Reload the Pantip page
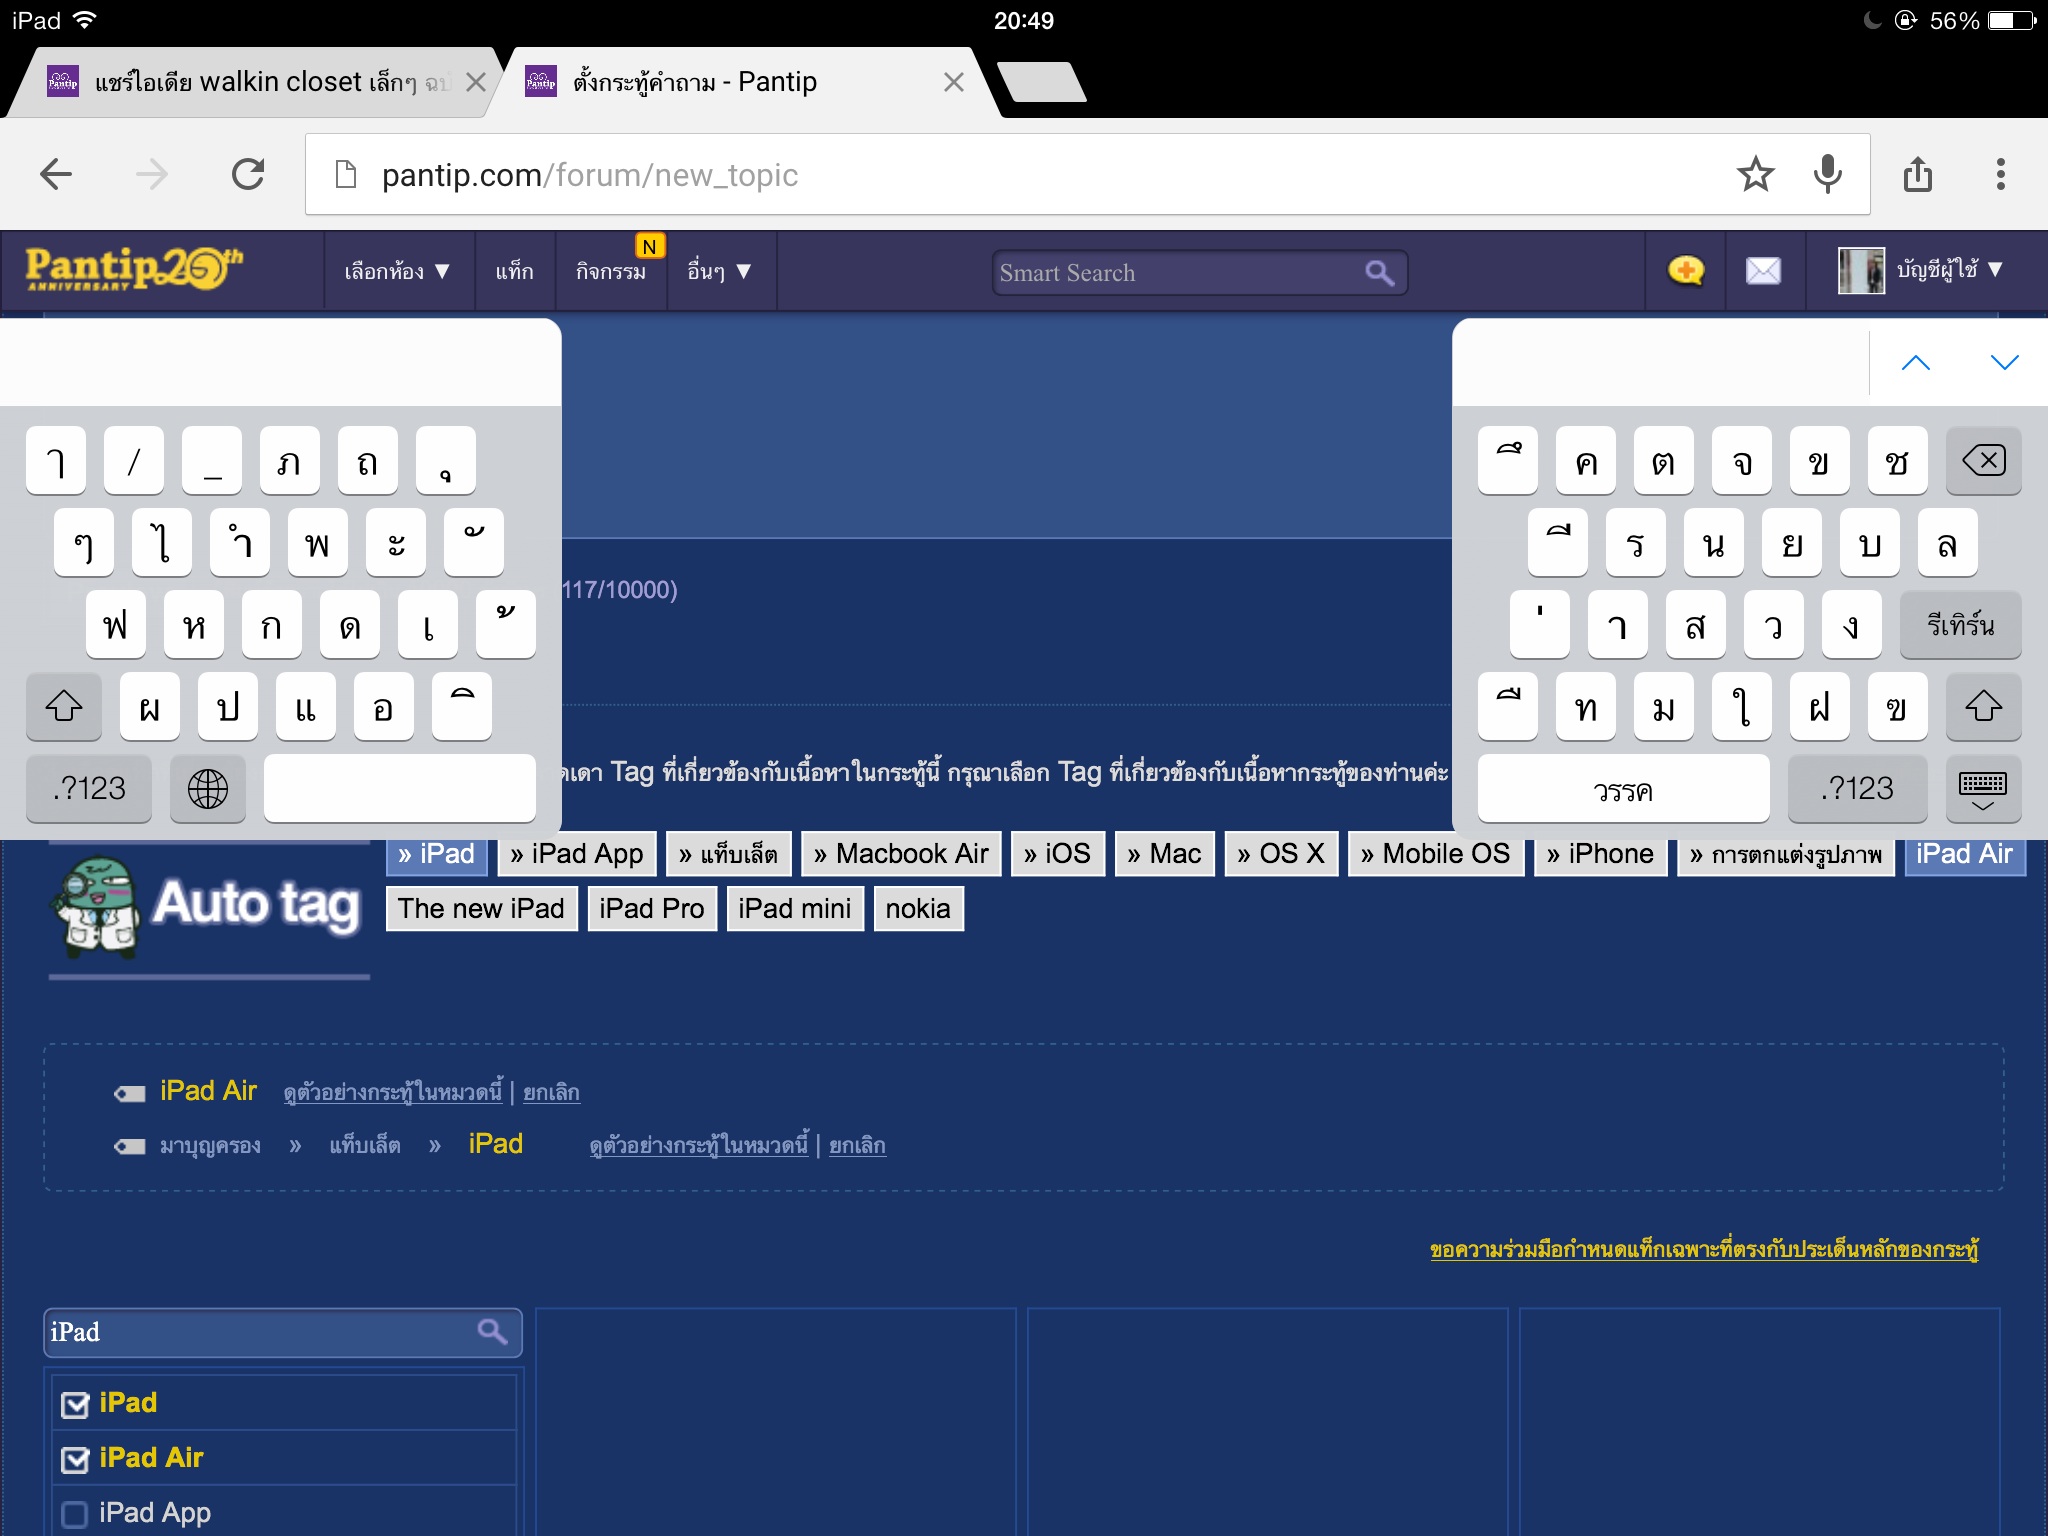This screenshot has width=2048, height=1536. click(x=248, y=174)
